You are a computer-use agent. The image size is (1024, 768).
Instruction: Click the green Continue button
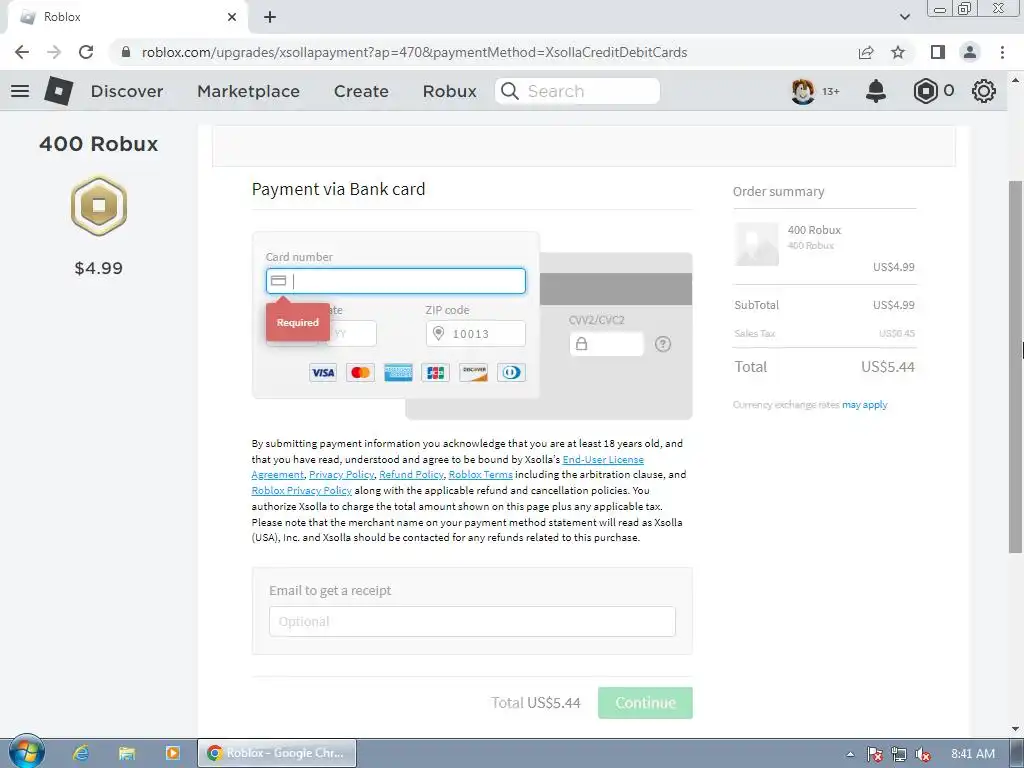point(645,703)
